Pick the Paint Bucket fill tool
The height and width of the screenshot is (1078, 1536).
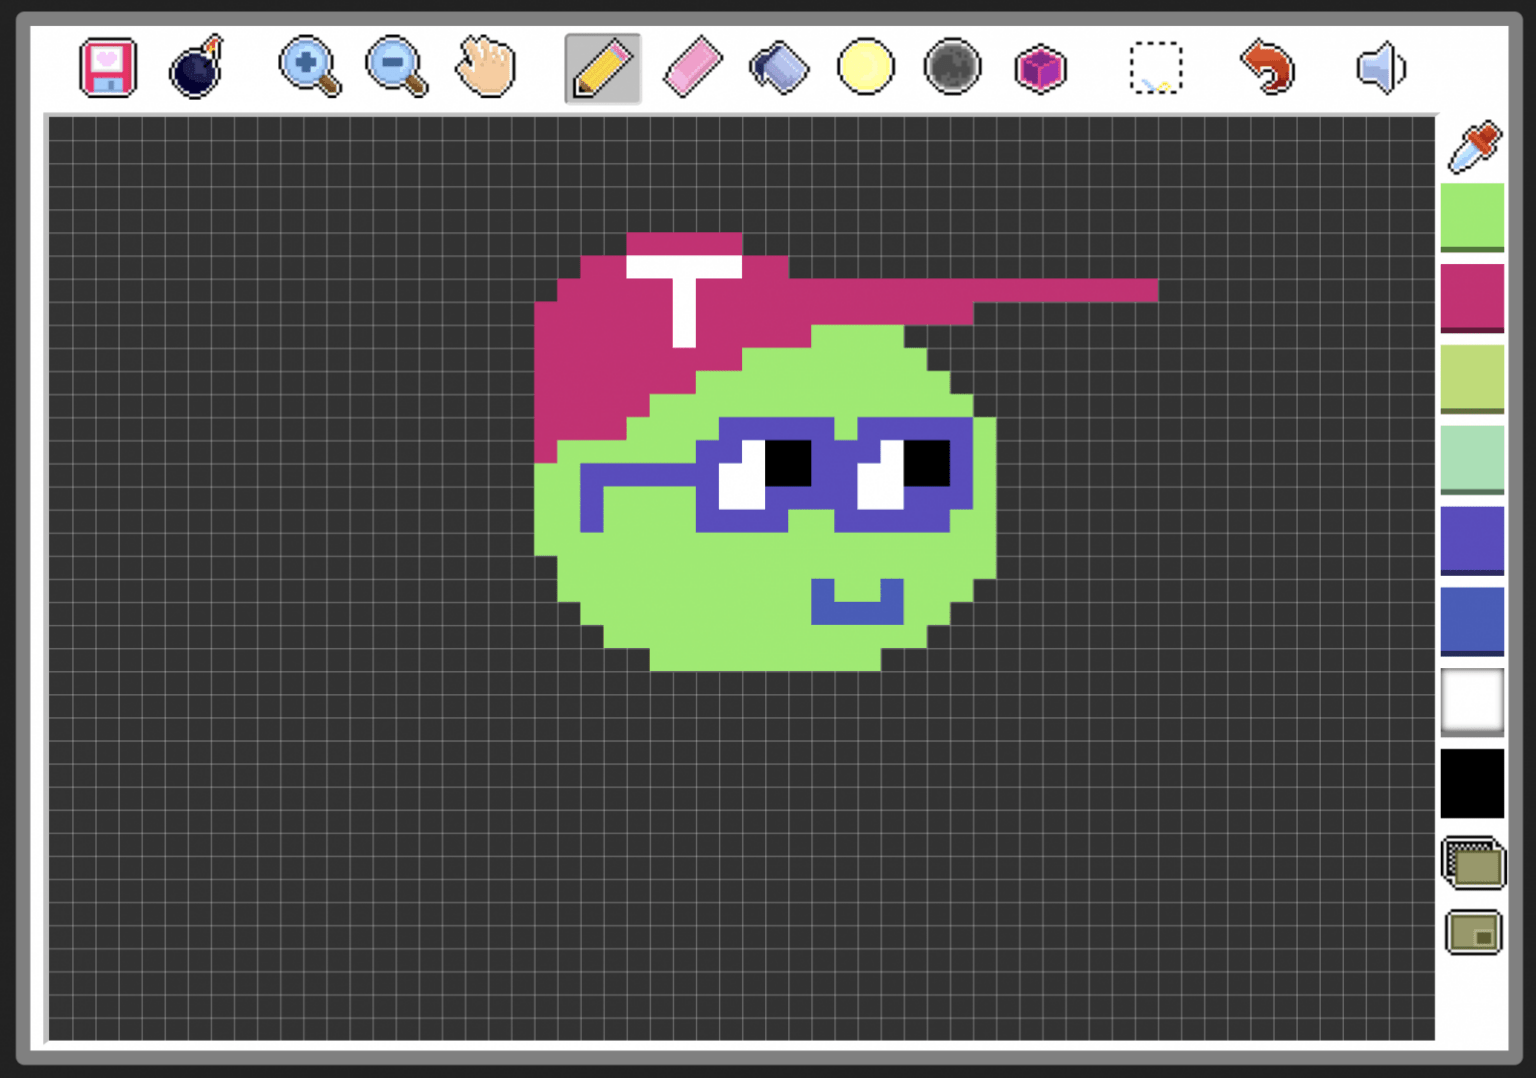pyautogui.click(x=778, y=67)
